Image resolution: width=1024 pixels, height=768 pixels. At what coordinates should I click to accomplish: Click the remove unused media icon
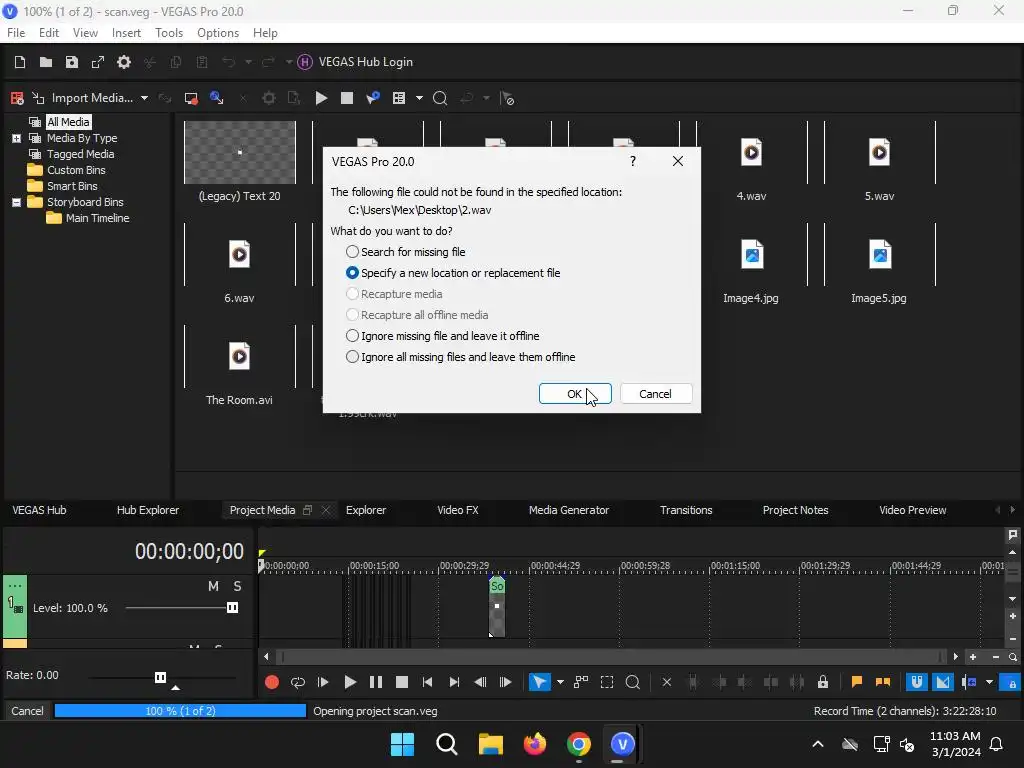pyautogui.click(x=18, y=98)
